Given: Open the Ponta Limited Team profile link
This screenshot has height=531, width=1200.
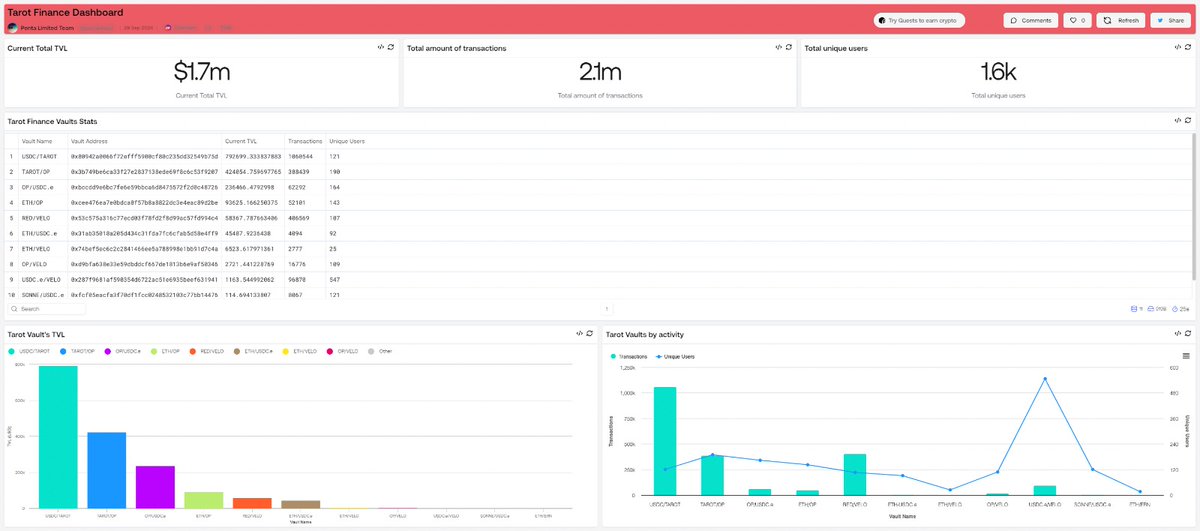Looking at the screenshot, I should click(x=46, y=28).
